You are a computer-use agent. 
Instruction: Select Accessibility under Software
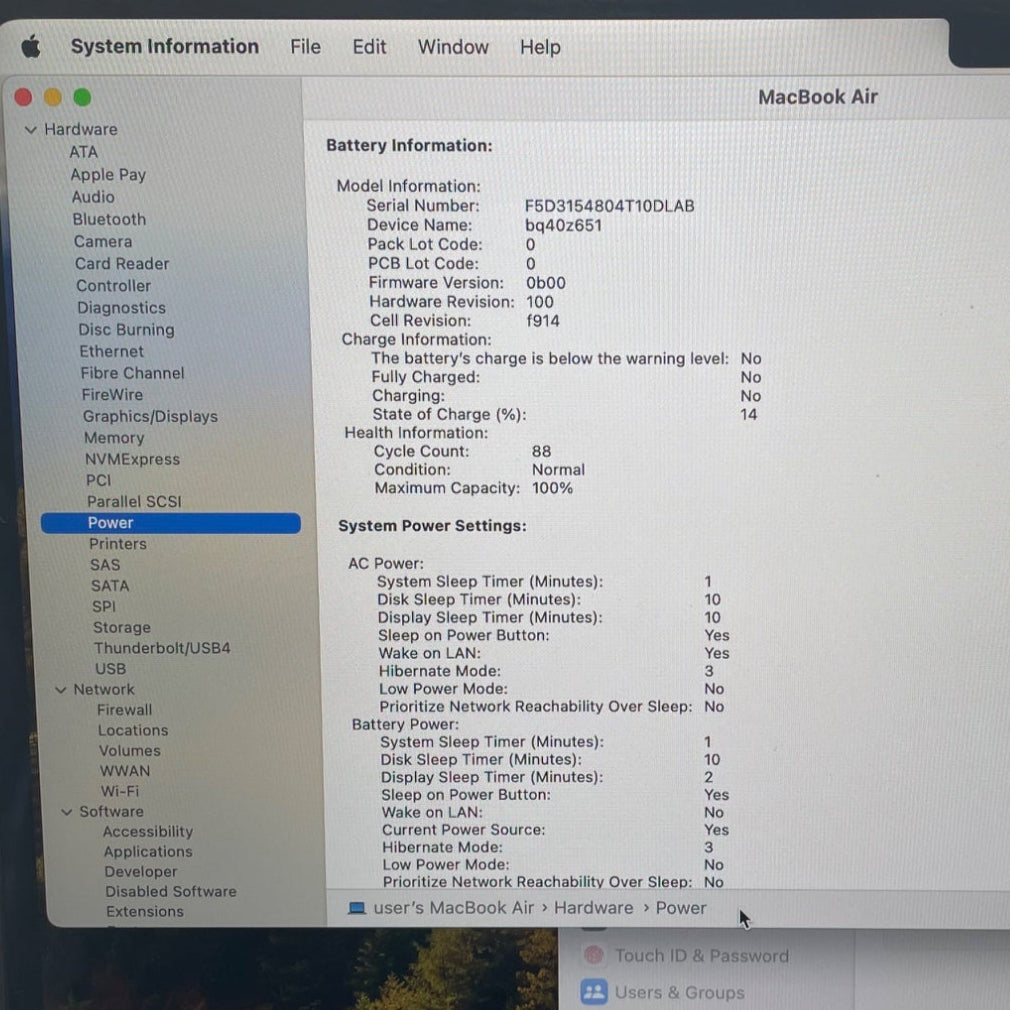point(148,832)
